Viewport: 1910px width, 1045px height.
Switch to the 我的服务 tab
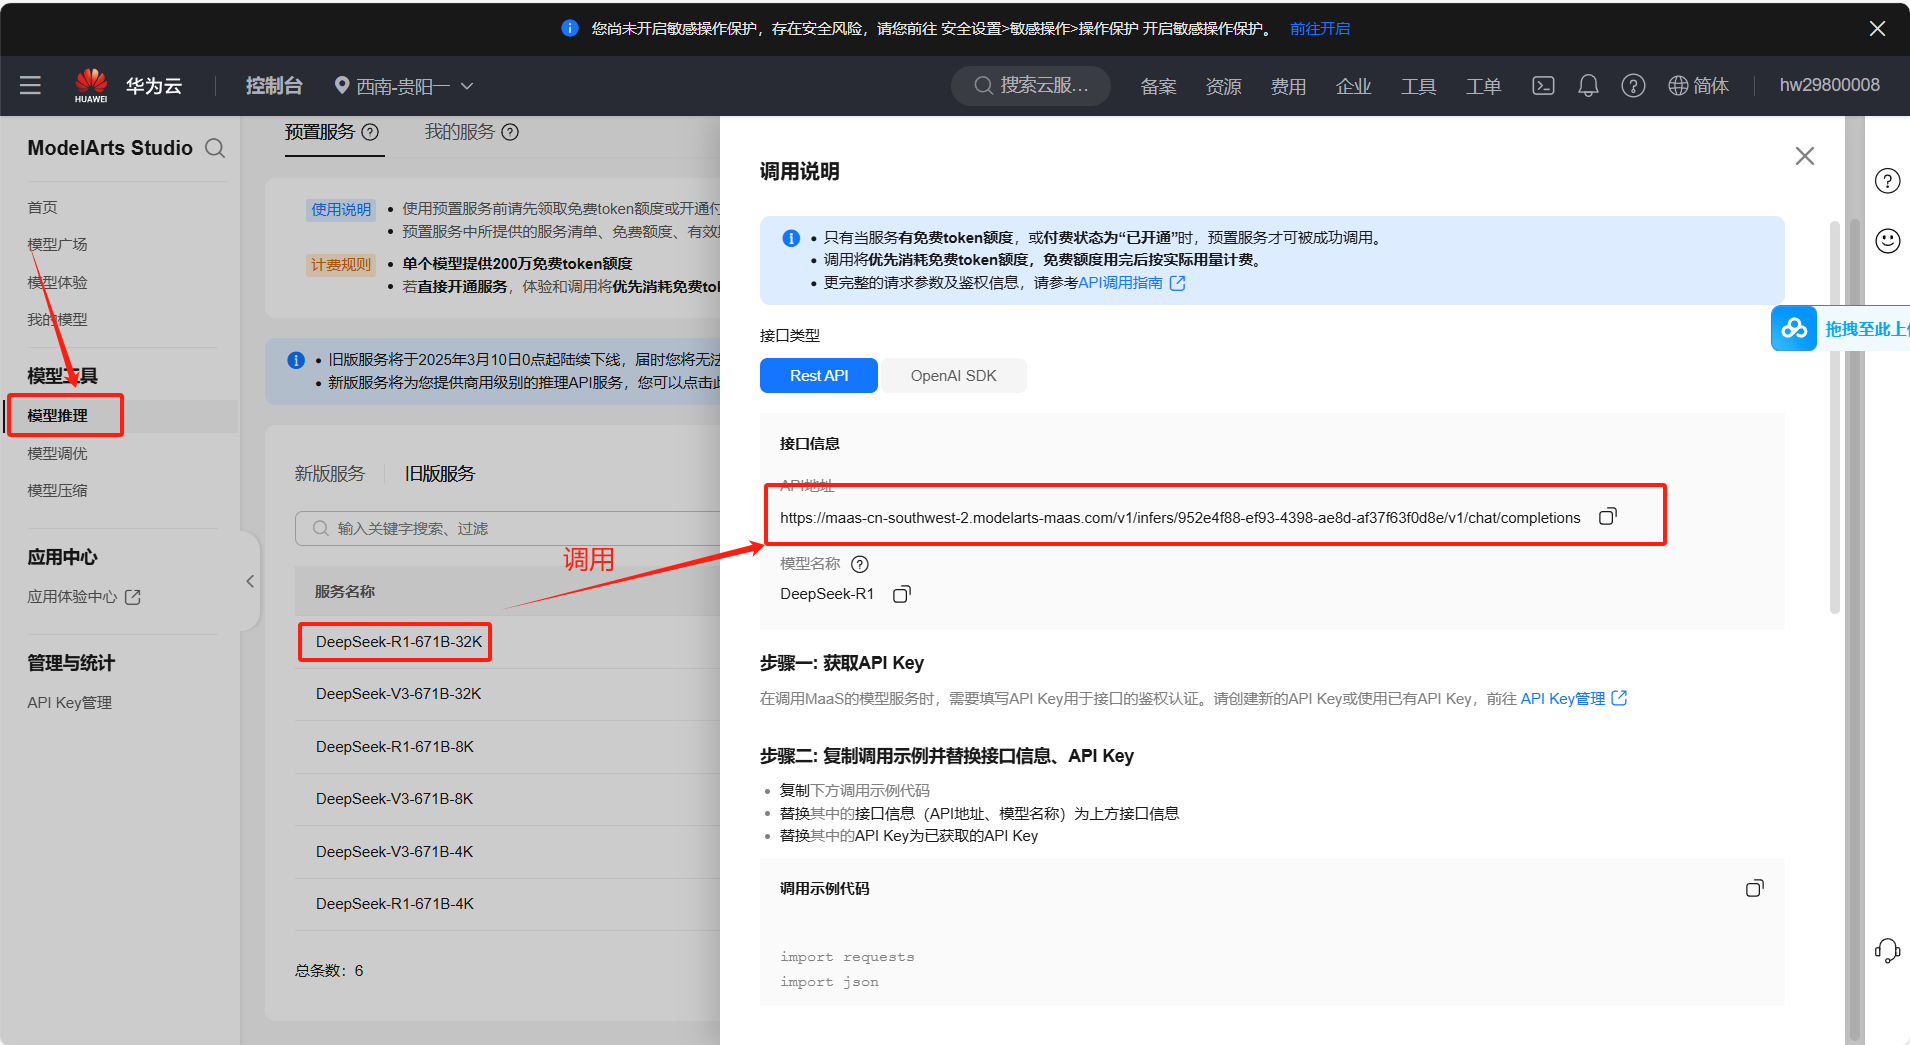point(461,131)
